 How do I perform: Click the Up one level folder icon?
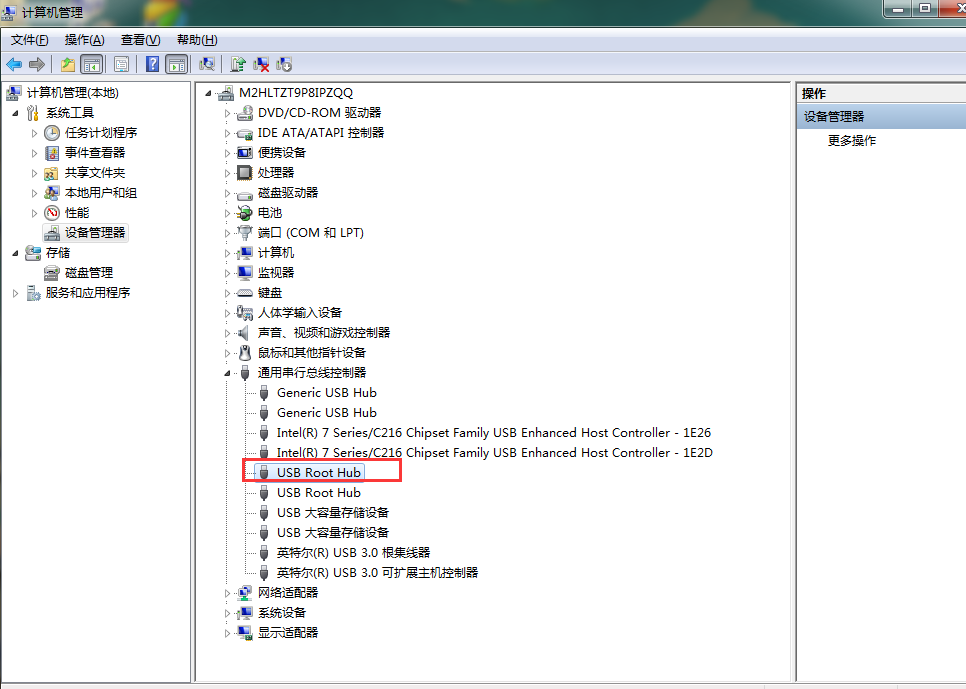point(68,64)
